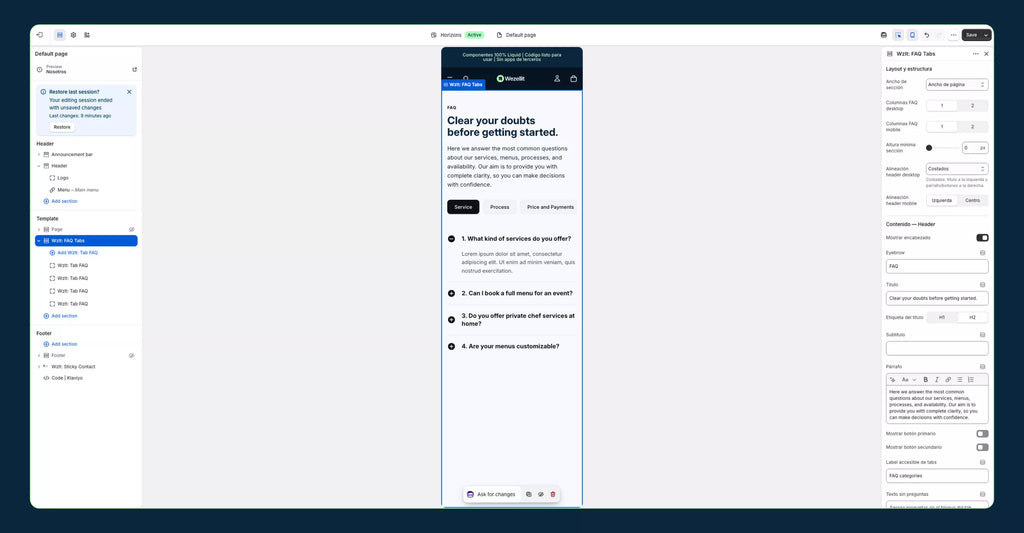Click the Save button

(972, 35)
